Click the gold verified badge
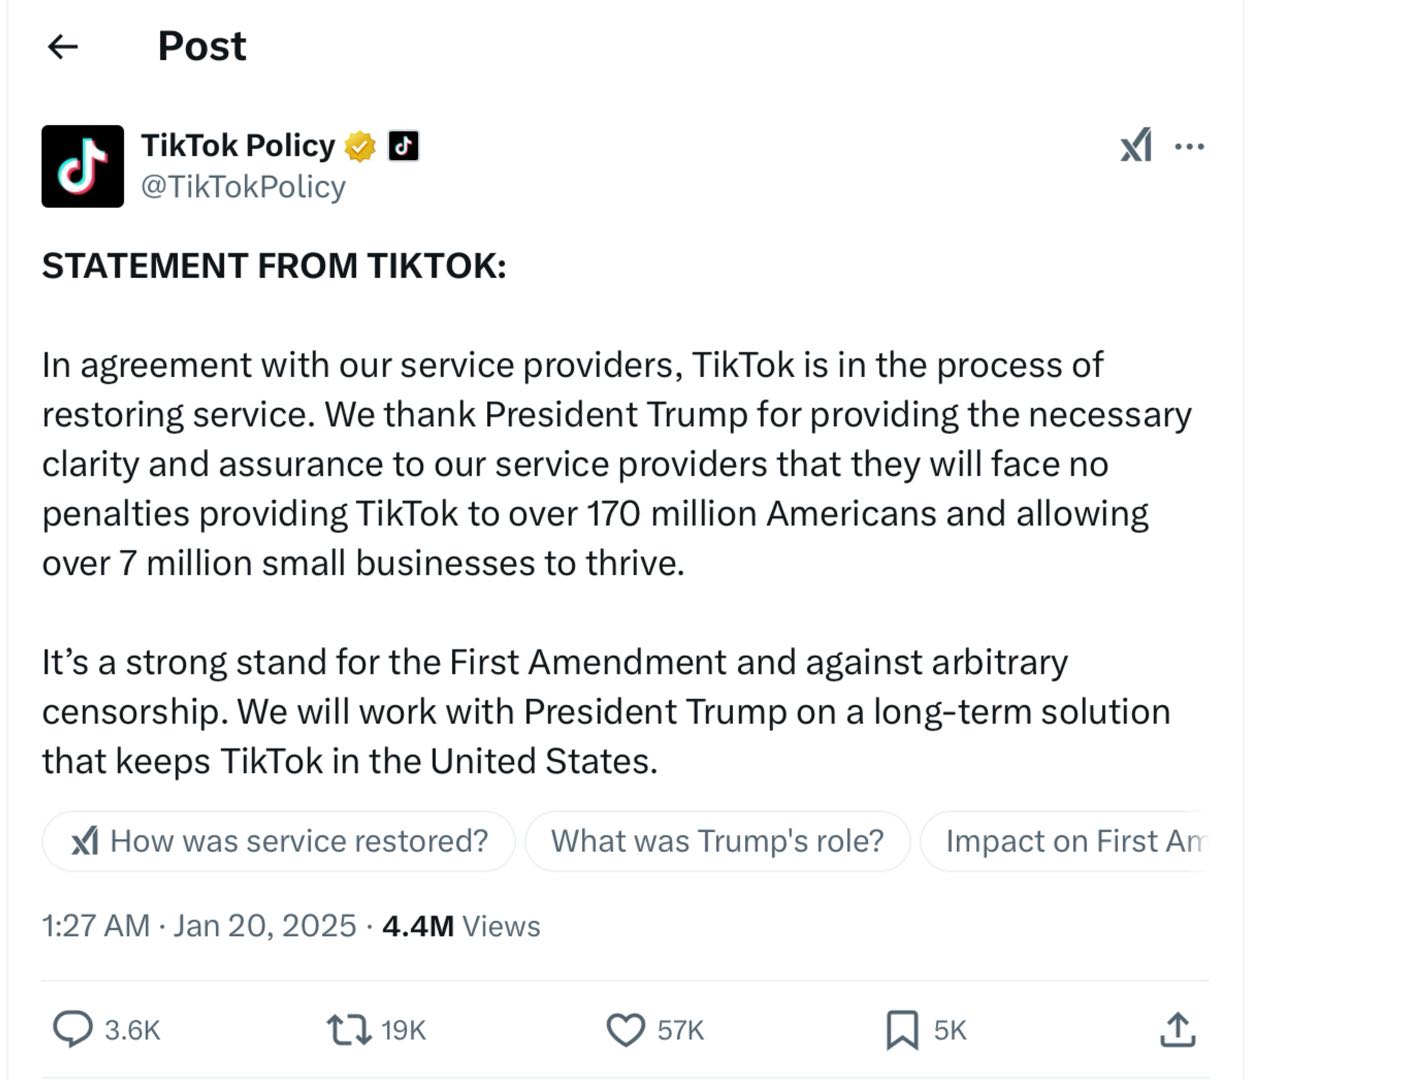The image size is (1411, 1080). (360, 147)
